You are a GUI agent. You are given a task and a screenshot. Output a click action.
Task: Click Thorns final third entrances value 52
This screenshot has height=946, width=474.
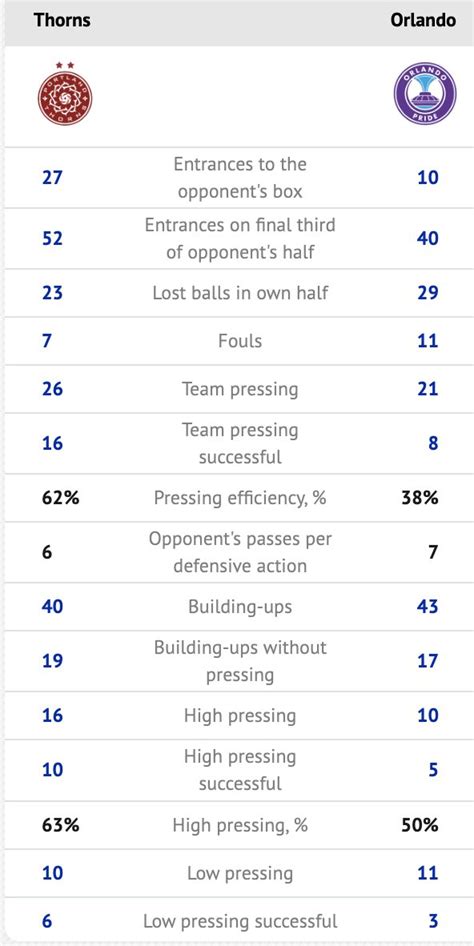(x=52, y=238)
